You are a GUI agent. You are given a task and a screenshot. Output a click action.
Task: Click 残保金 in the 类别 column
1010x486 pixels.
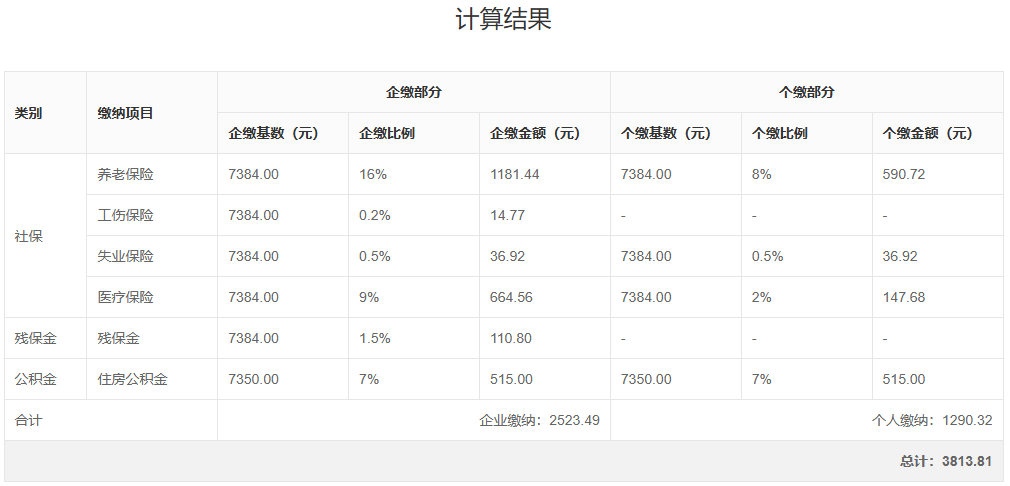35,339
